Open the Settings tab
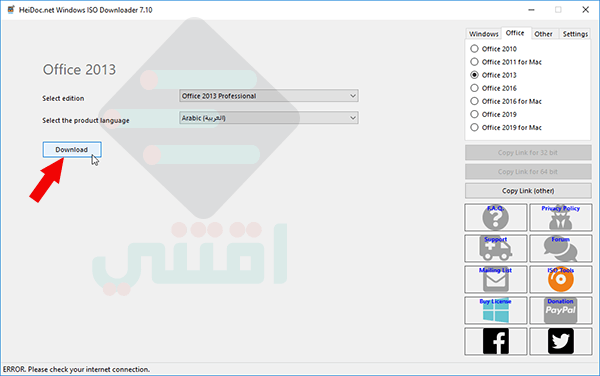Image resolution: width=600 pixels, height=376 pixels. tap(575, 34)
